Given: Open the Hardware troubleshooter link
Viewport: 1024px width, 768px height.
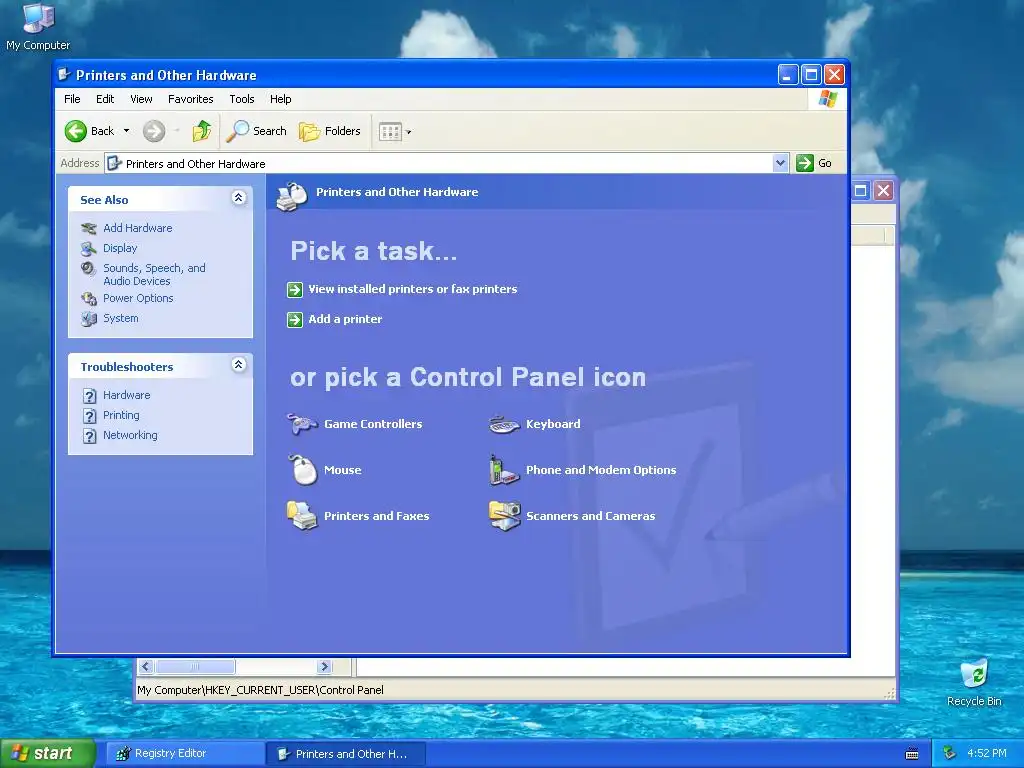Looking at the screenshot, I should pyautogui.click(x=127, y=395).
